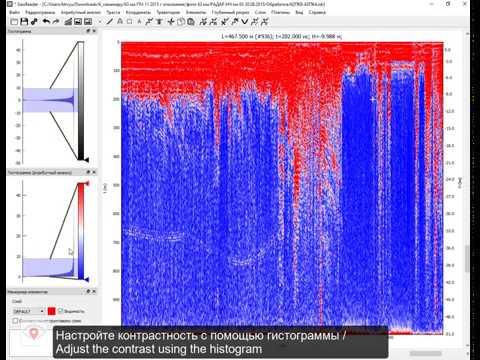This screenshot has width=480, height=360.
Task: Click the black lower marker on grayscale bar
Action: click(x=86, y=160)
